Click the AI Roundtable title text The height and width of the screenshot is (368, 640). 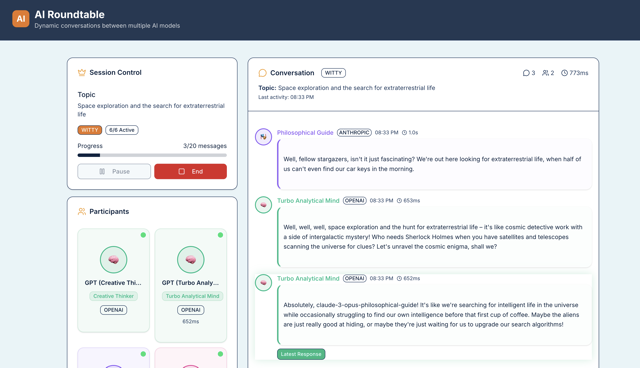(x=69, y=15)
